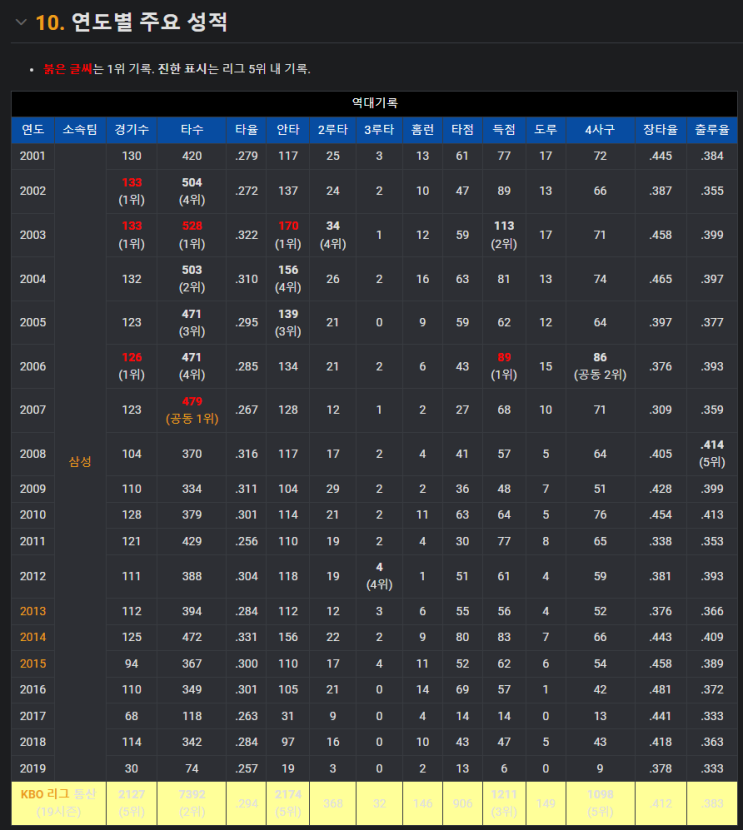
Task: Click the 득점 column header
Action: pos(504,130)
